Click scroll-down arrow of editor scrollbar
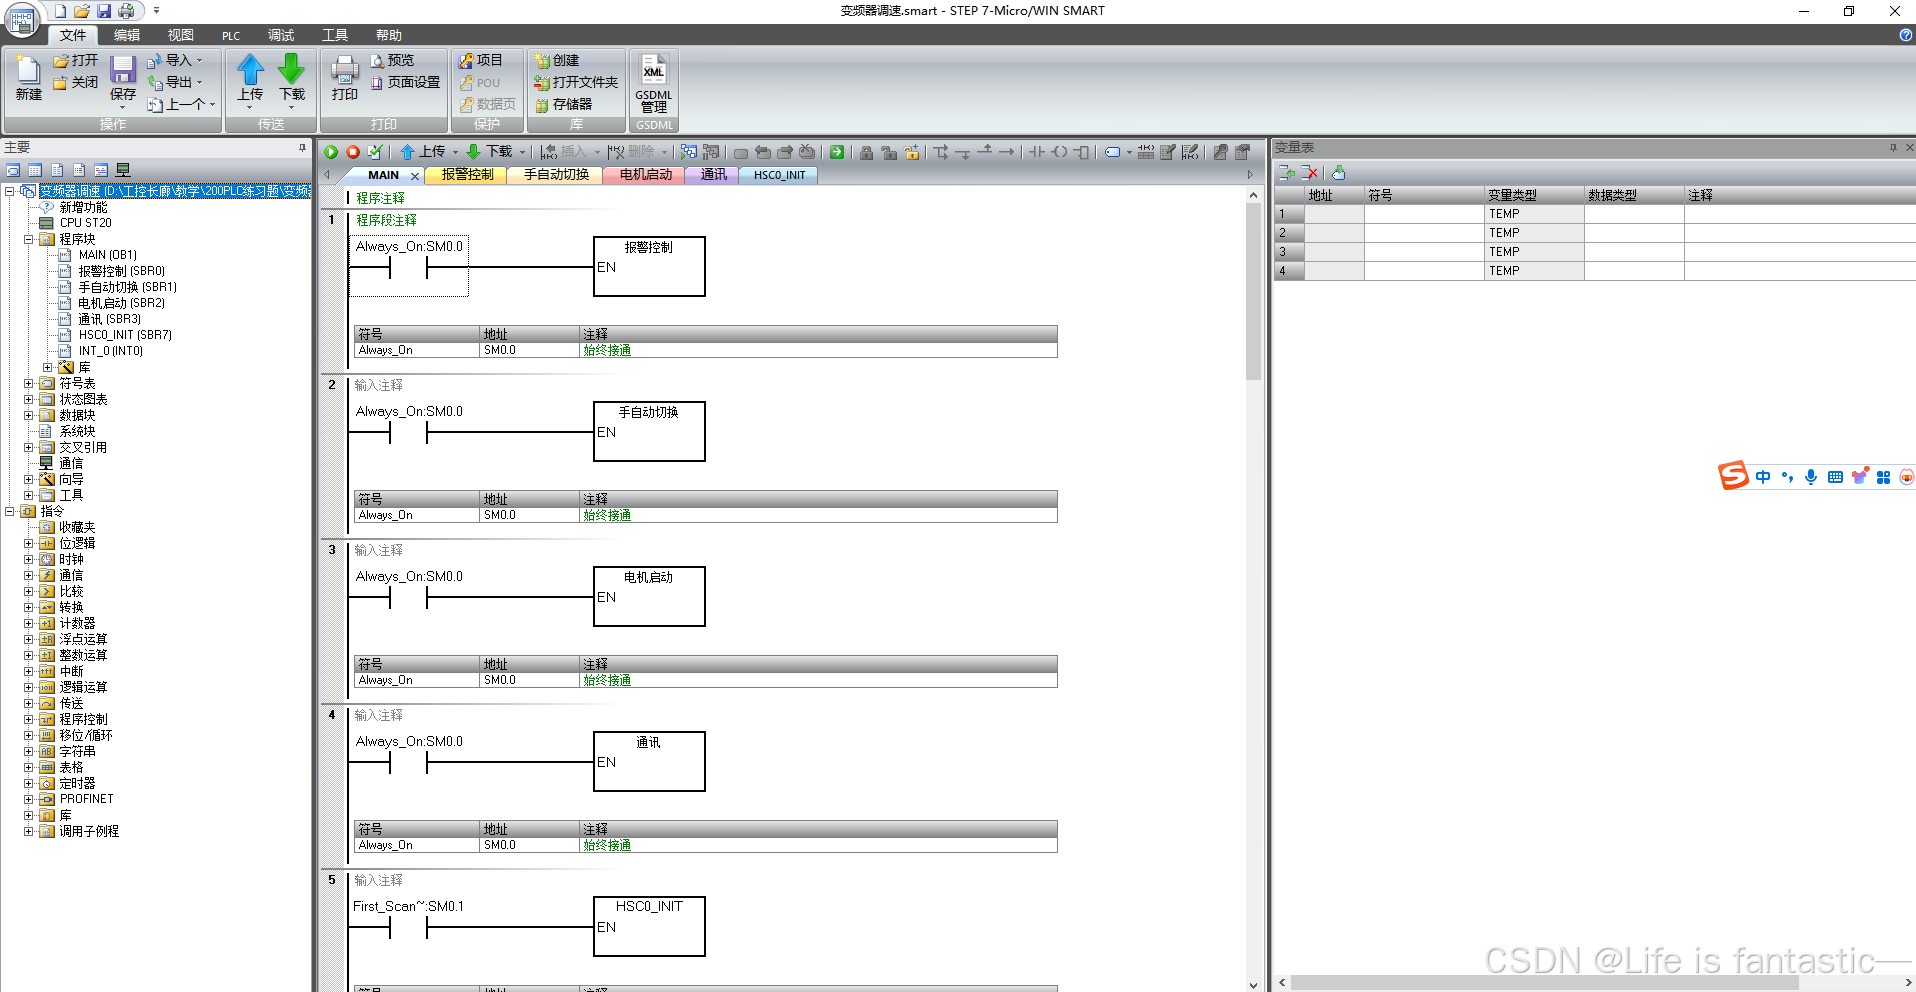 pos(1253,985)
